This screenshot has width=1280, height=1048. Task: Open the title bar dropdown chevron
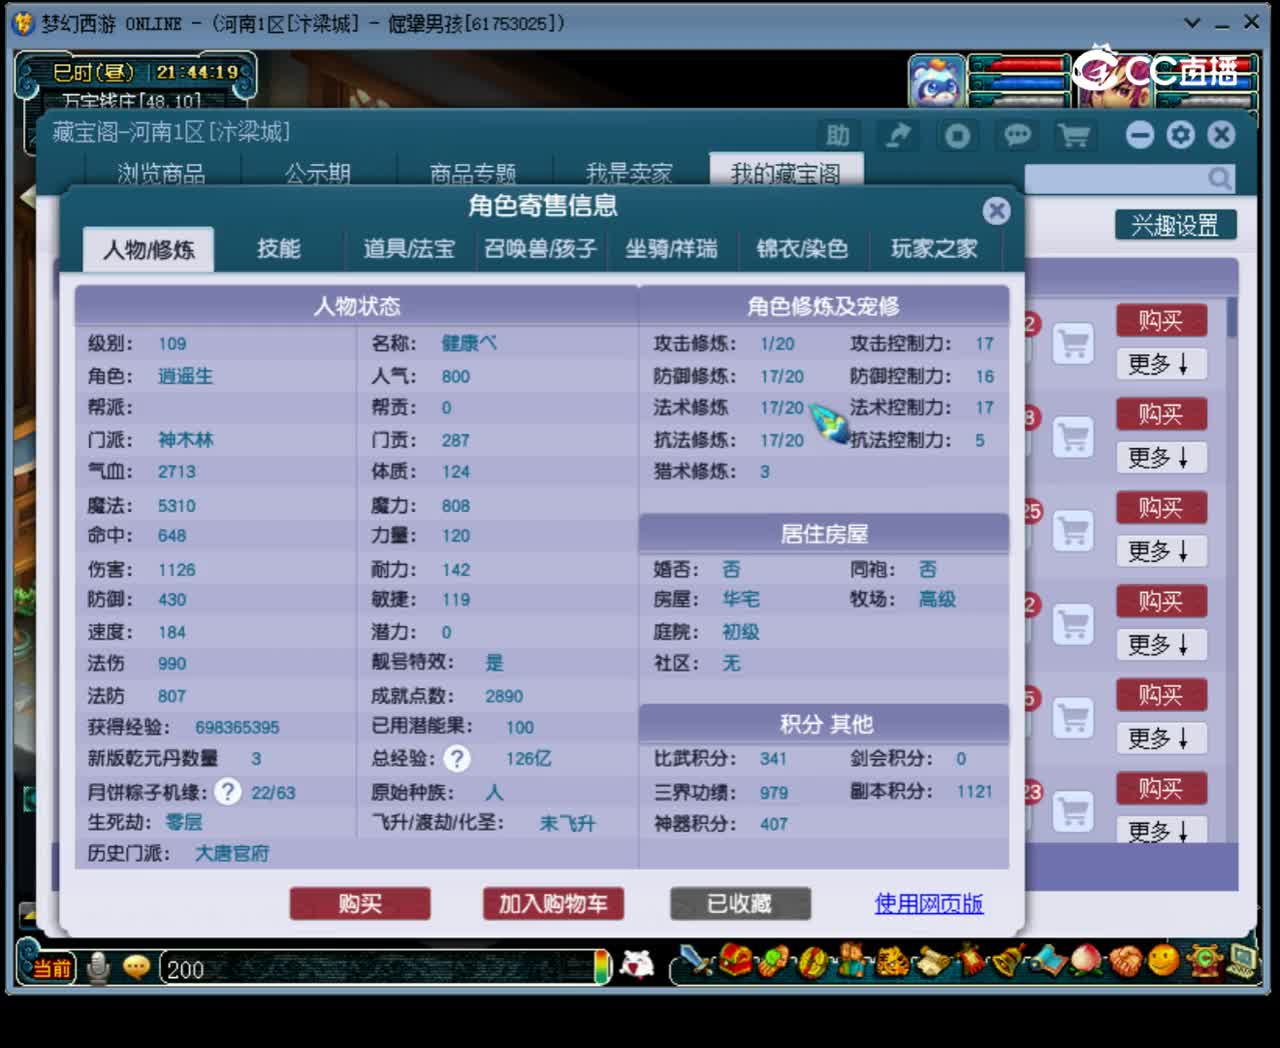(1191, 22)
